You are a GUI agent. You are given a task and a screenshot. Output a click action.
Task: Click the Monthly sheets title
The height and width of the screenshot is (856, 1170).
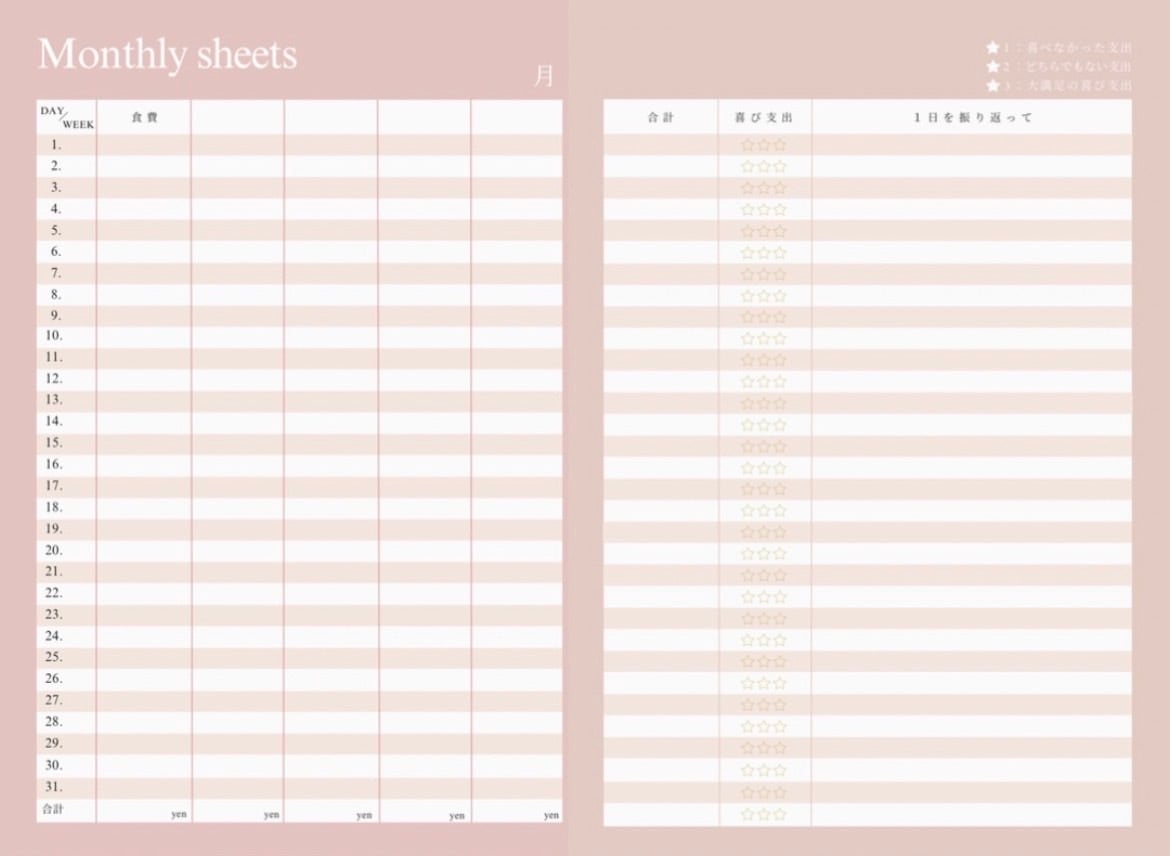(167, 55)
